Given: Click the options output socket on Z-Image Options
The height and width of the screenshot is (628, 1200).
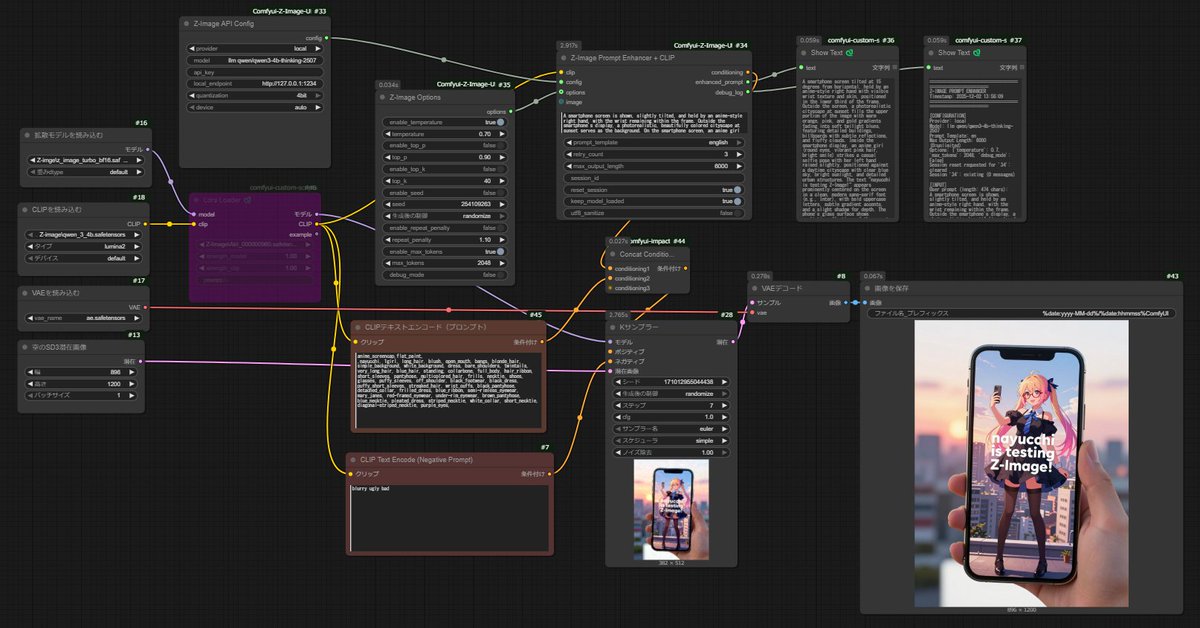Looking at the screenshot, I should (511, 111).
